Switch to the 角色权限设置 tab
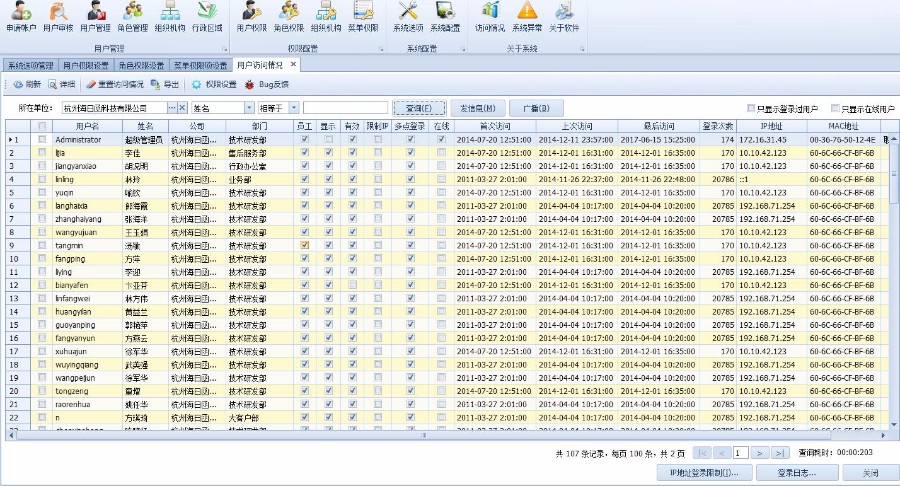 pos(141,65)
